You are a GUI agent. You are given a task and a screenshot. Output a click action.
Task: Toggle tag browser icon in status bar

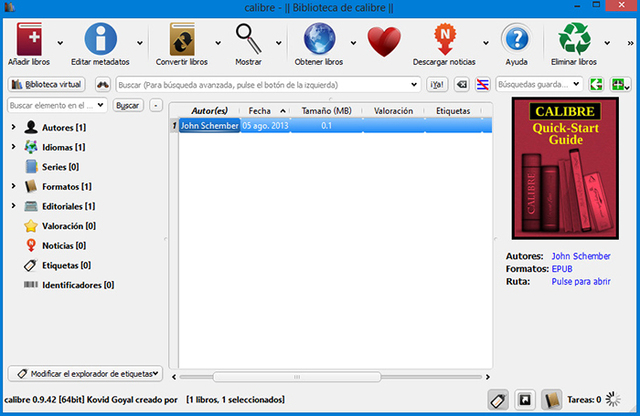click(x=498, y=400)
